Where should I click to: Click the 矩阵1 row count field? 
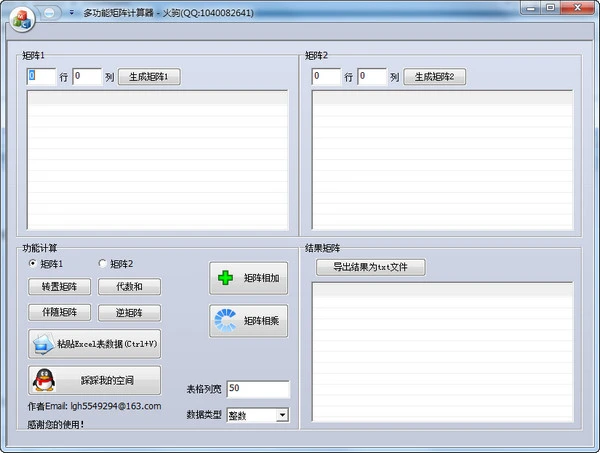pos(41,76)
